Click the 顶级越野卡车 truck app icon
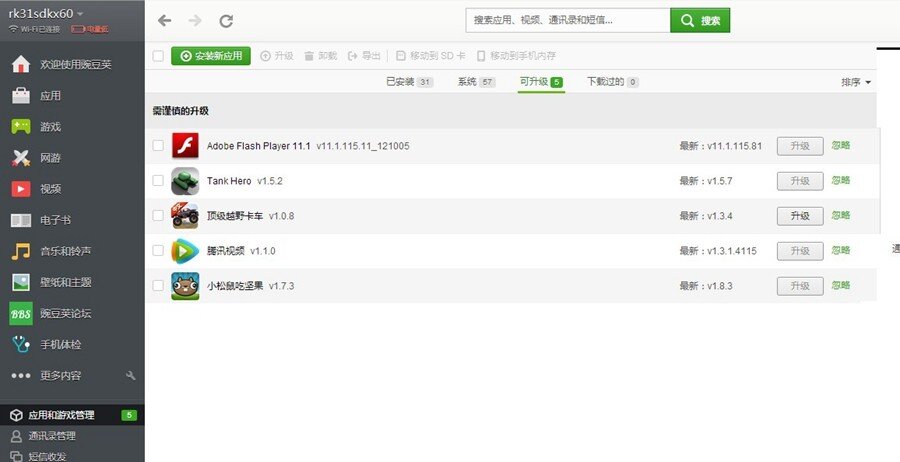The width and height of the screenshot is (900, 462). pos(185,216)
